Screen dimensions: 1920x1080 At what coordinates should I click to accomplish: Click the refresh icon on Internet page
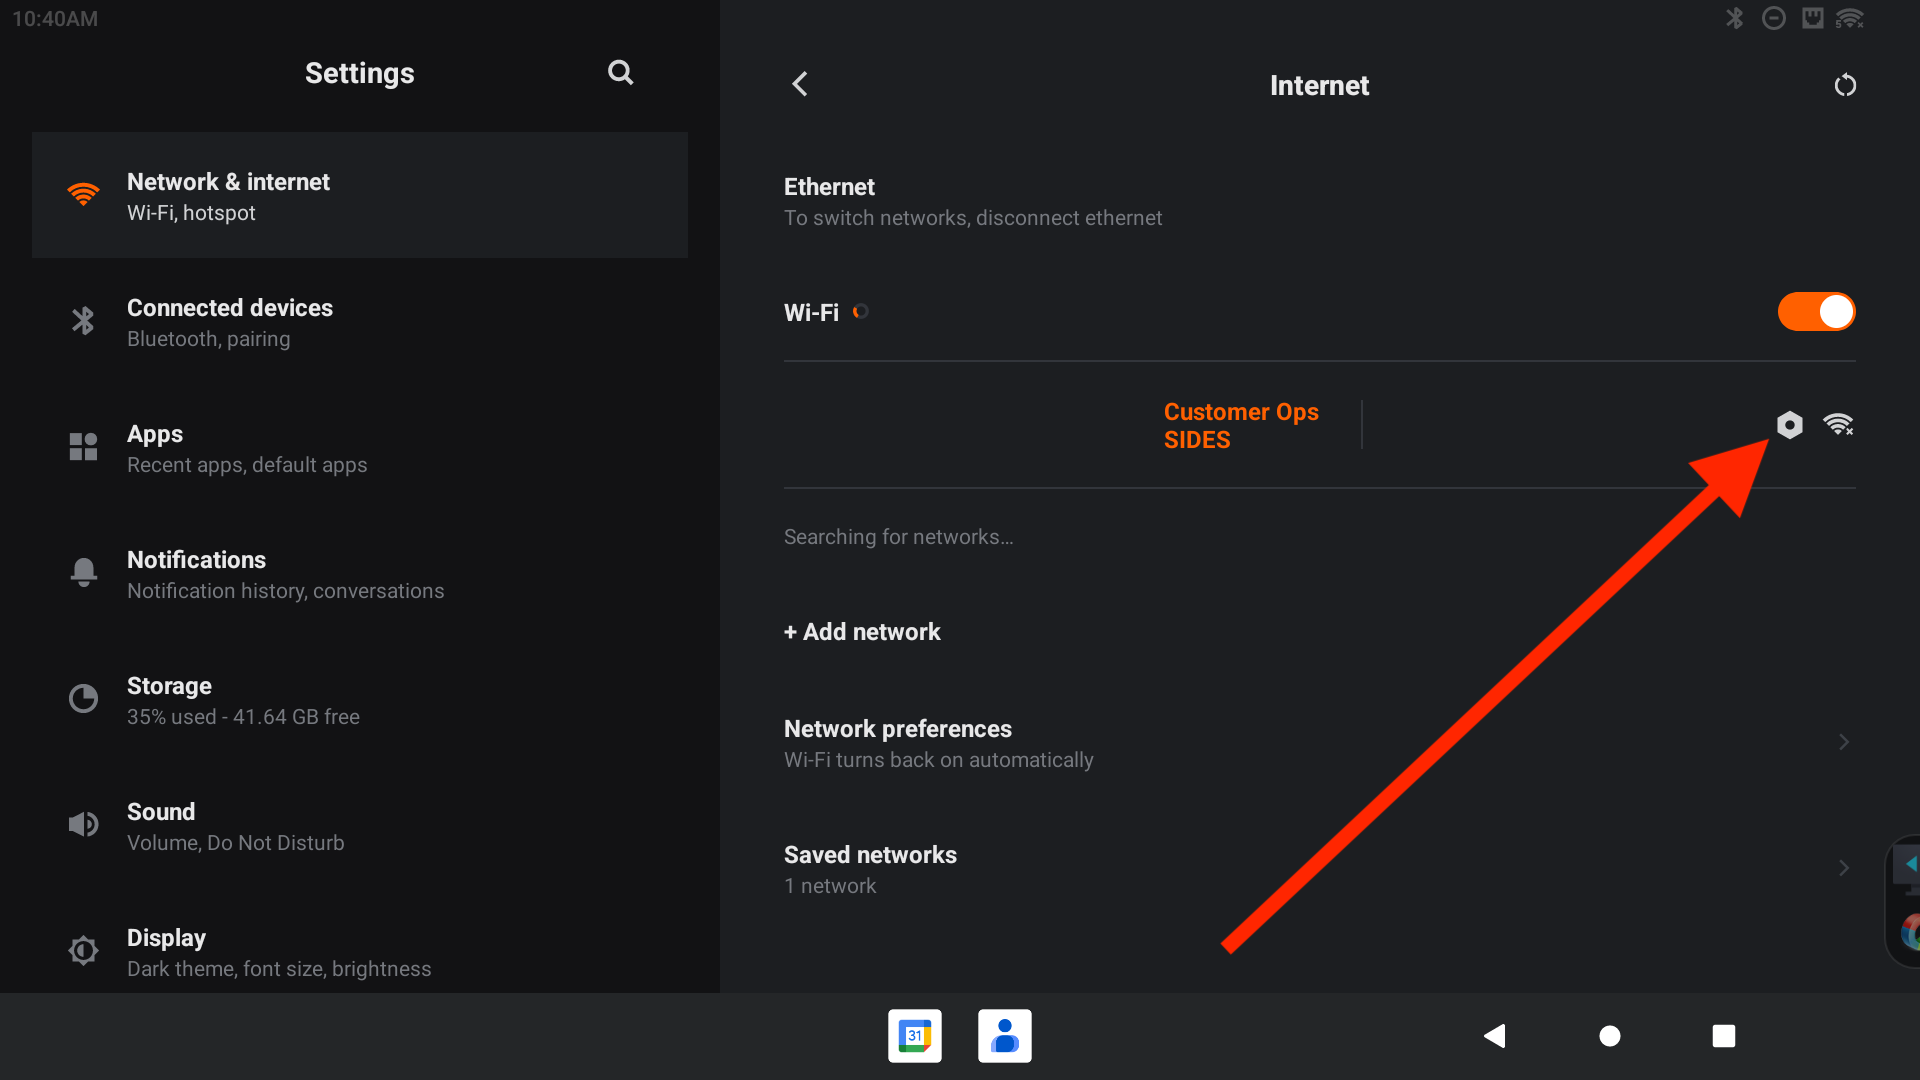pos(1845,86)
